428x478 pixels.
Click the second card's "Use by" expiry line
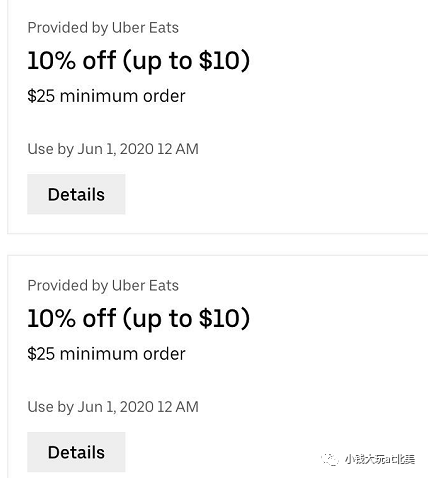[x=113, y=407]
